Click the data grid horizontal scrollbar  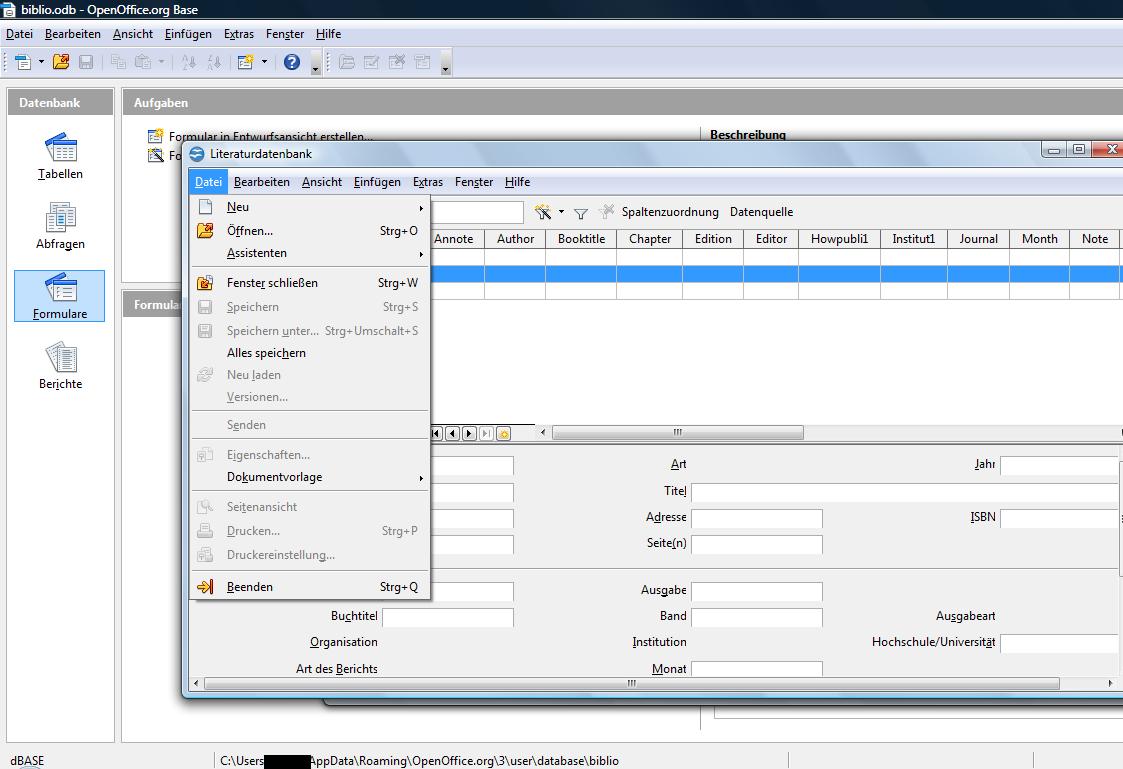(677, 433)
